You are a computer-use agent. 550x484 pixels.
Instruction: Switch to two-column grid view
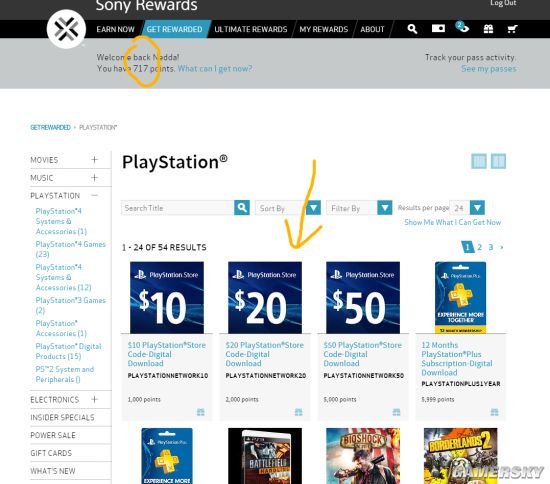[x=498, y=161]
